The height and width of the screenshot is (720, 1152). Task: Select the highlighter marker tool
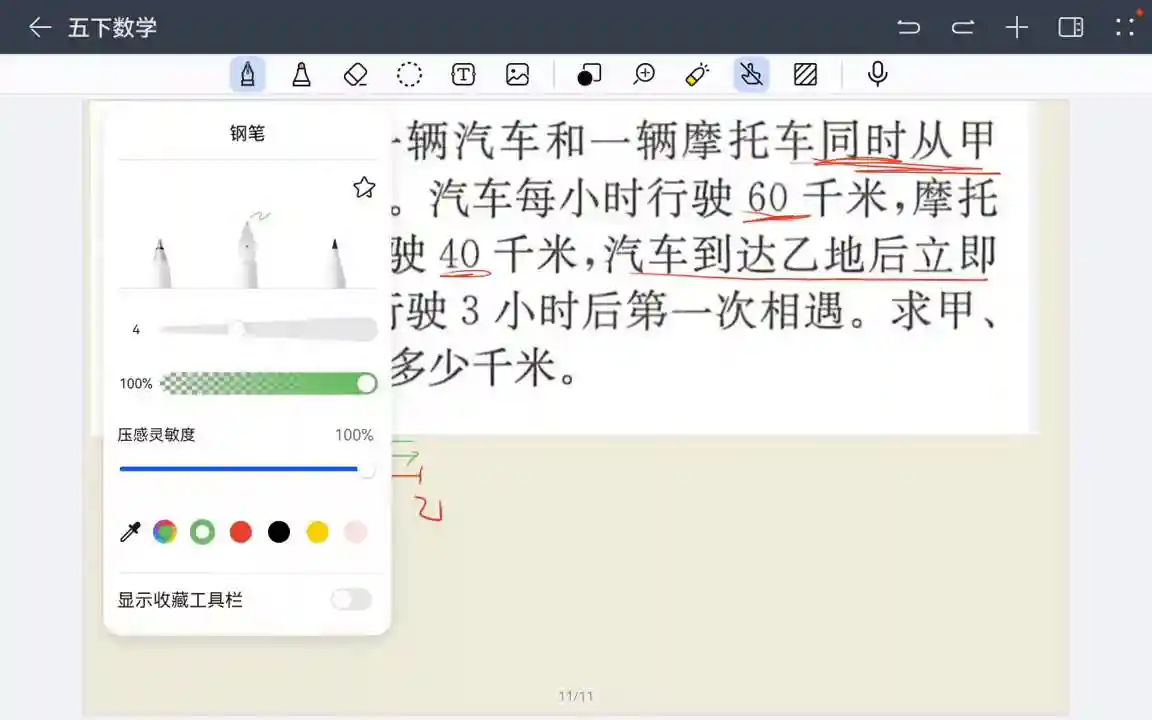point(301,74)
